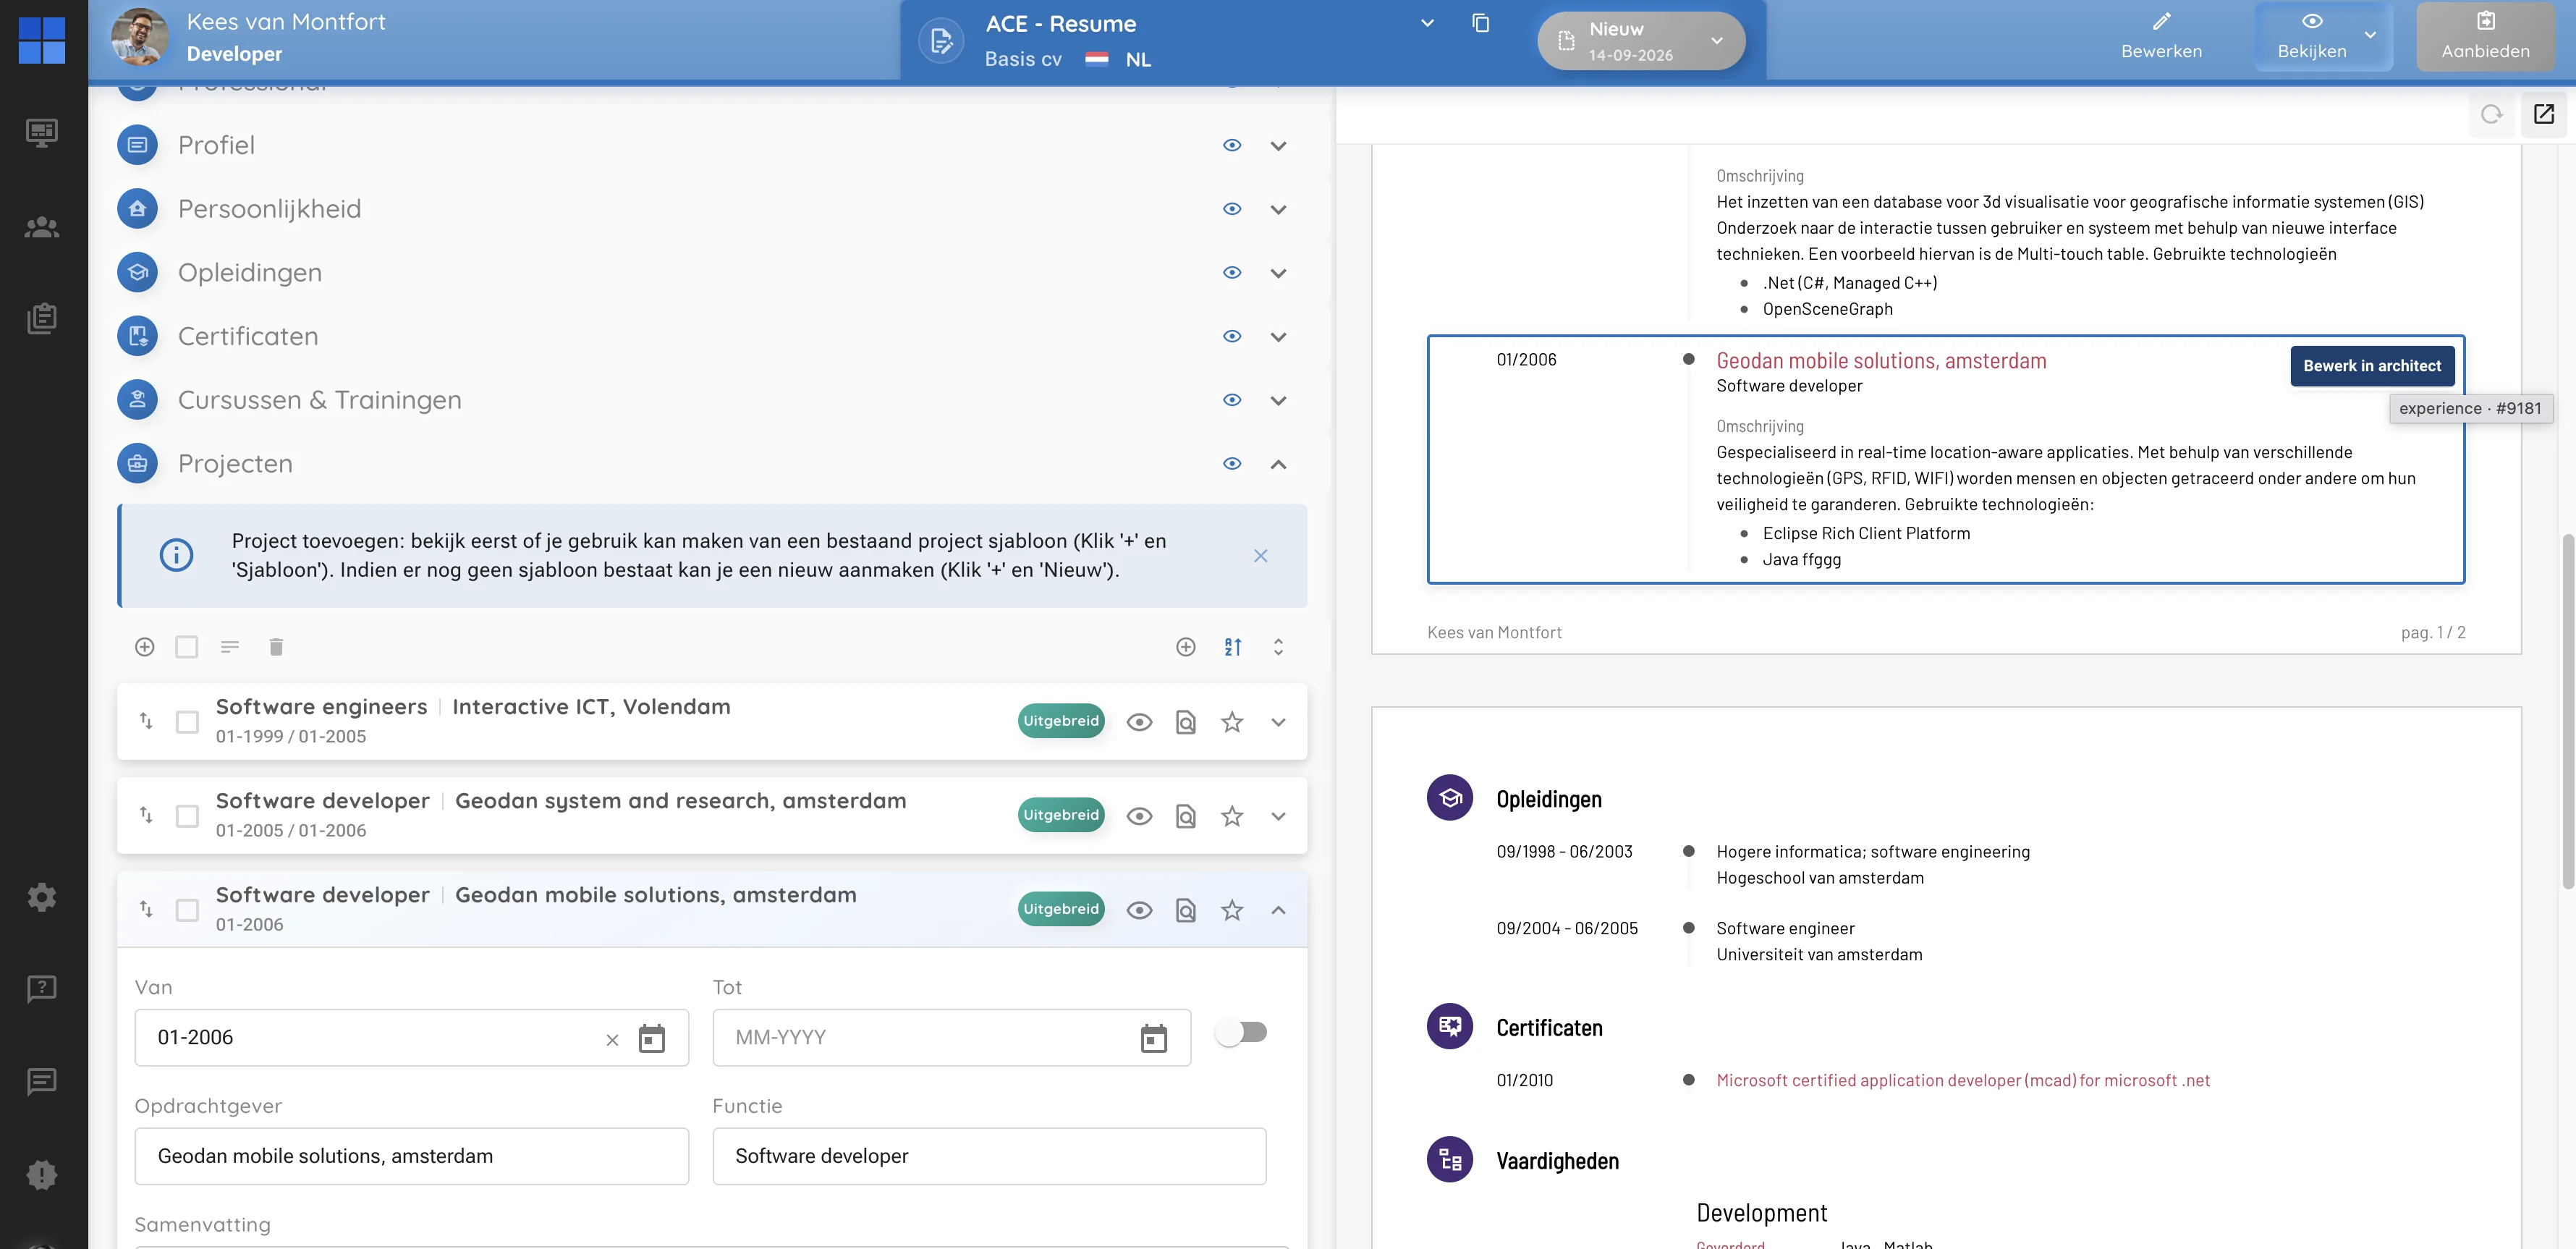Click the sort projects by date icon
2576x1249 pixels.
(1233, 647)
